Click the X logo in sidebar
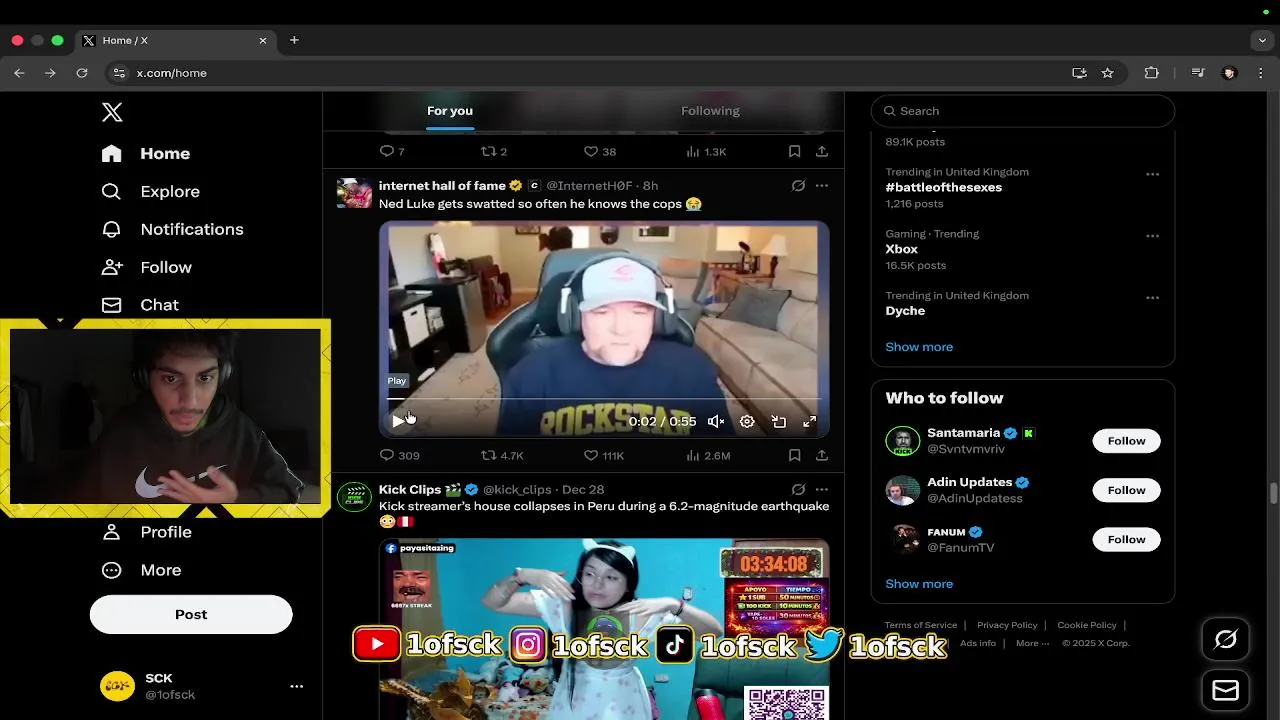 [x=112, y=112]
